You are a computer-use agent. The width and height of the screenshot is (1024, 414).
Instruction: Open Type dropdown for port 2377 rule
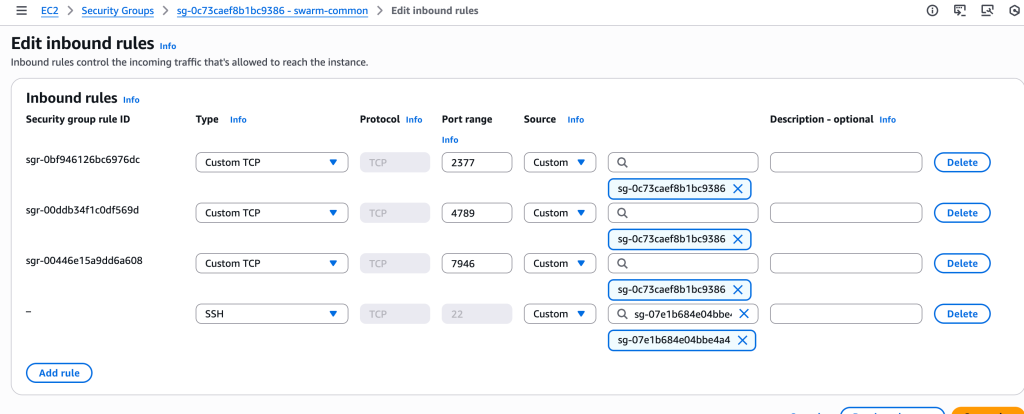271,162
